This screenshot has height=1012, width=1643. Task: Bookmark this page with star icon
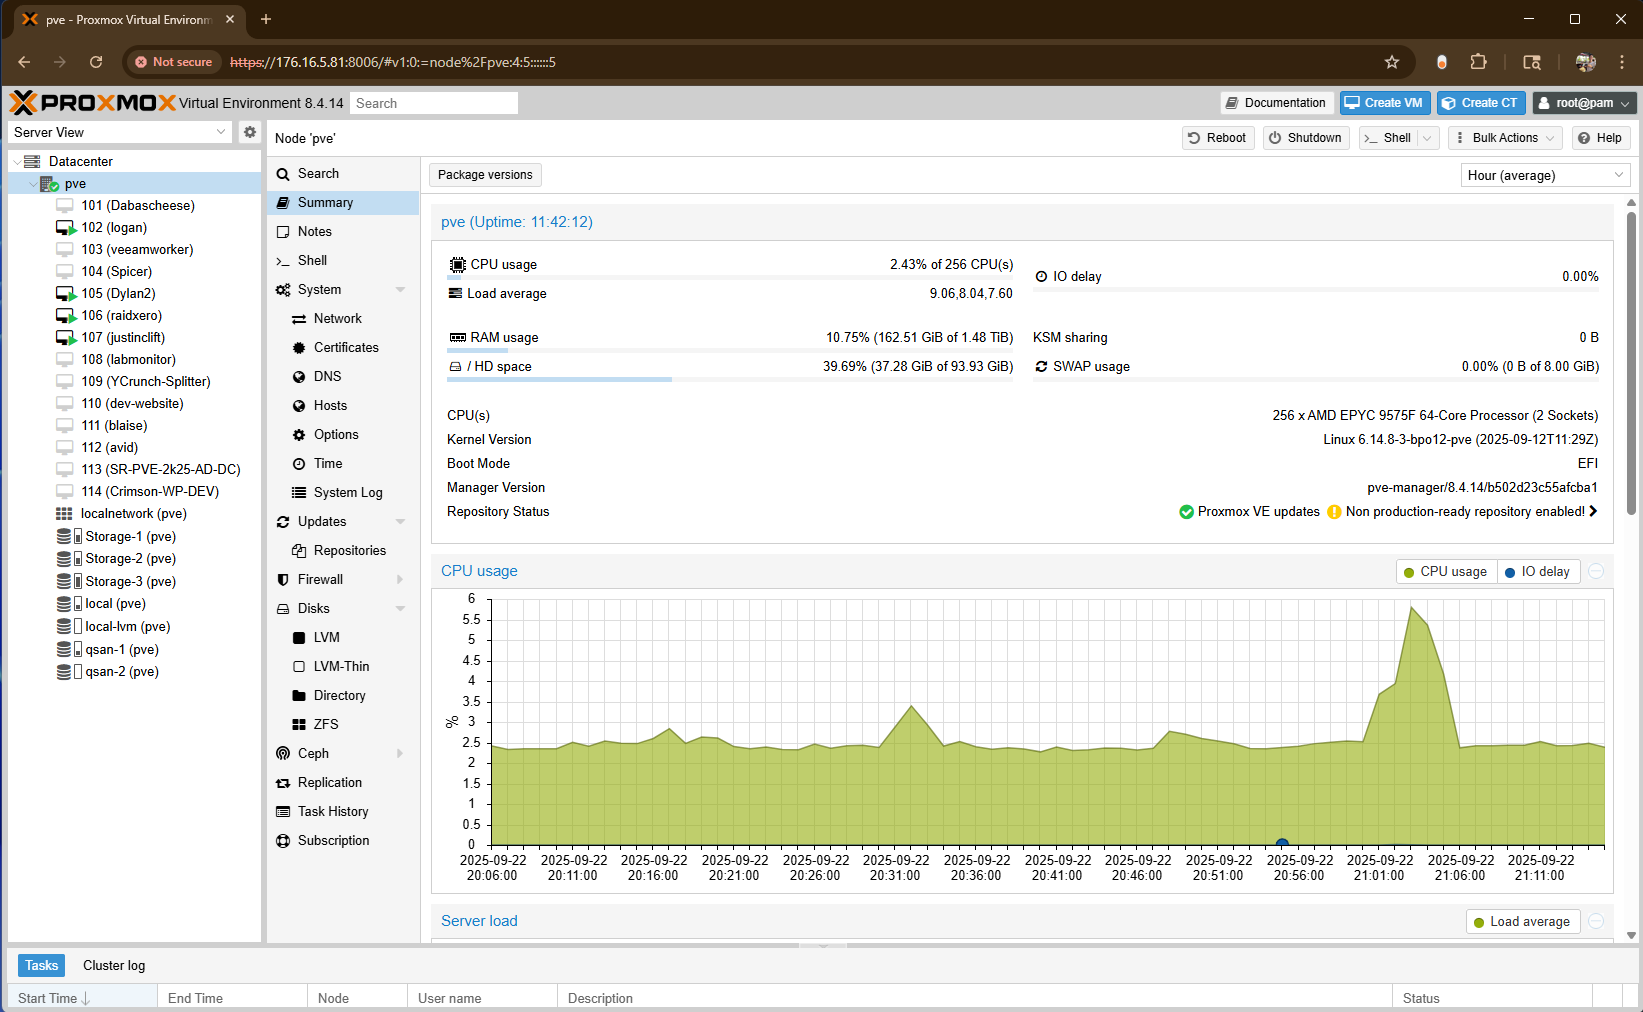click(x=1391, y=62)
